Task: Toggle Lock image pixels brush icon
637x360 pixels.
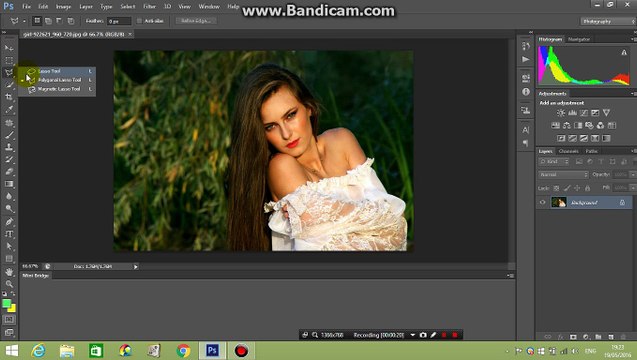Action: tap(567, 188)
